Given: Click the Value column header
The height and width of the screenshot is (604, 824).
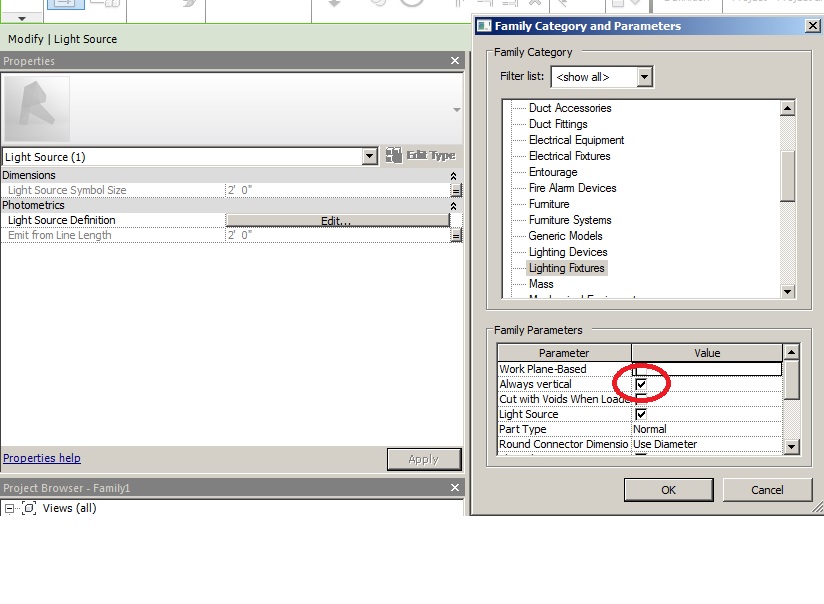Looking at the screenshot, I should pos(707,353).
